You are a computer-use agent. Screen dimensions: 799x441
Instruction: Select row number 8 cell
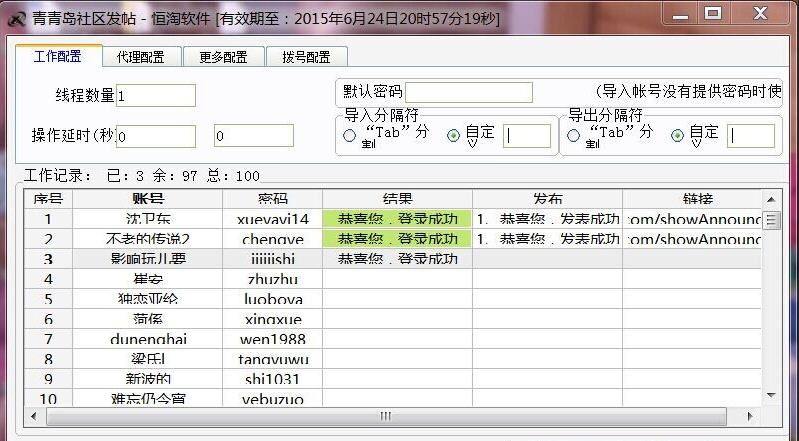click(48, 359)
